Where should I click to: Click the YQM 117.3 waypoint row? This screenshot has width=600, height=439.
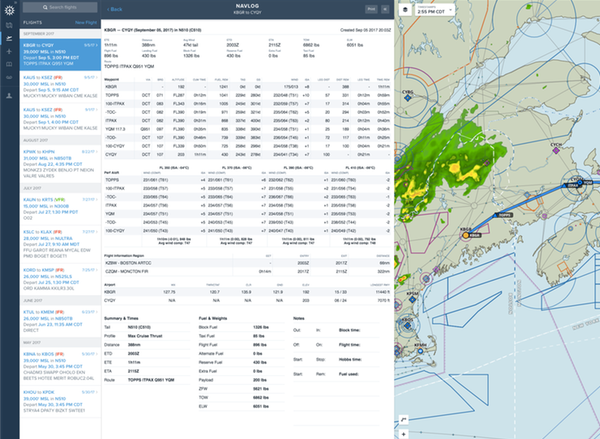[247, 129]
